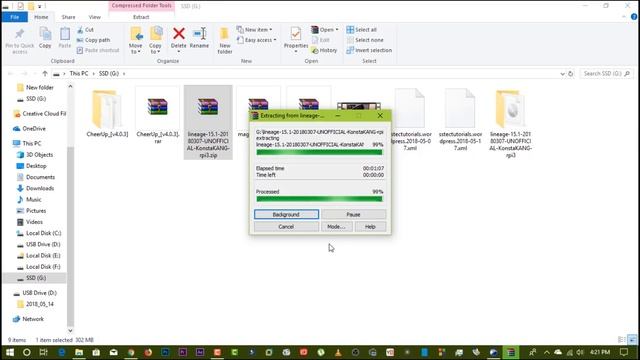Viewport: 640px width, 360px height.
Task: Select CheerUp_[v4.0.3].rar archive
Action: [158, 116]
